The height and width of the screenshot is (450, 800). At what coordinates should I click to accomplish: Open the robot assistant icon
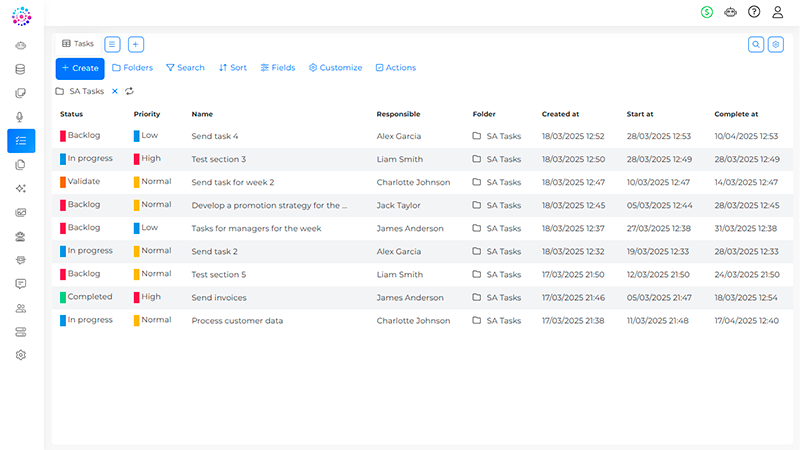point(731,12)
